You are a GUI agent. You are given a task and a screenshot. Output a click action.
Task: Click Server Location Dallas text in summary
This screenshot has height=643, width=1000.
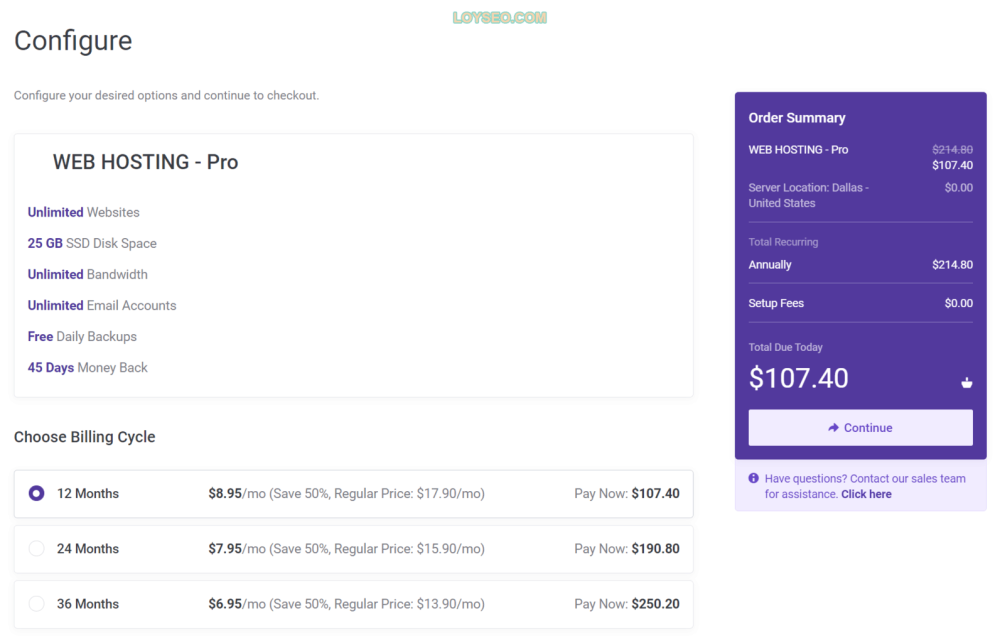coord(809,195)
